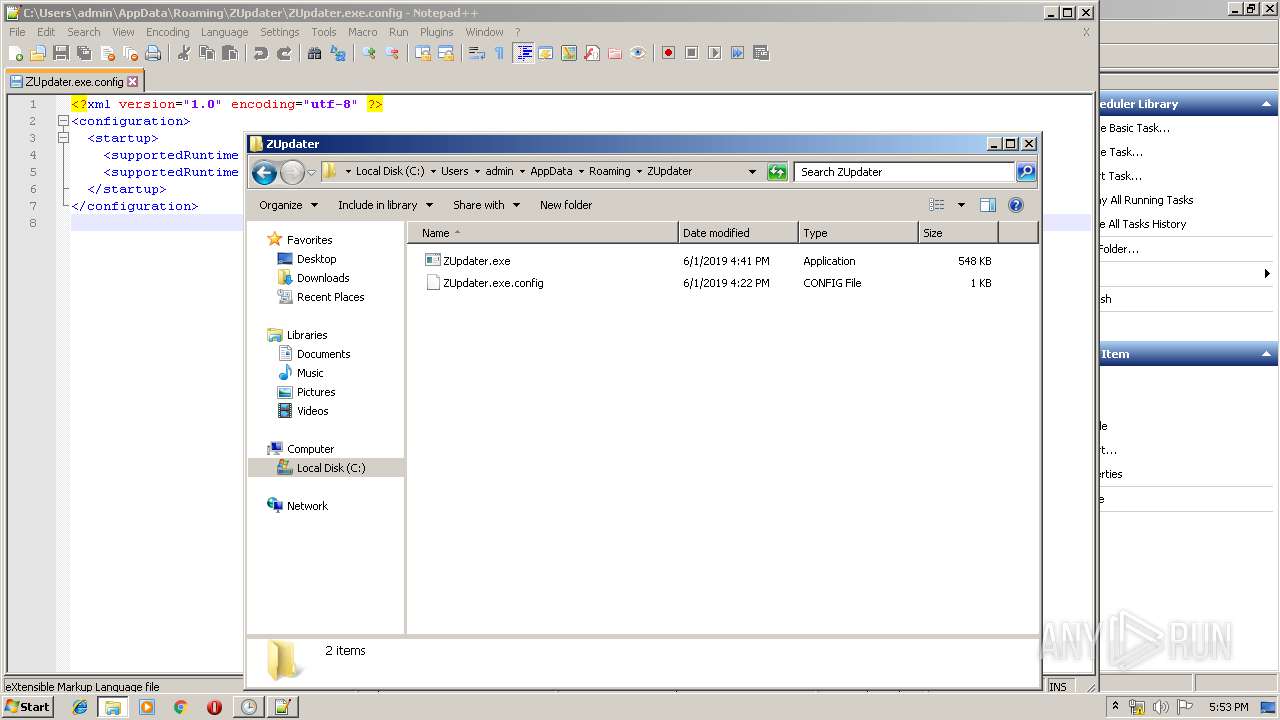
Task: Open Find using the binoculars icon
Action: [315, 53]
